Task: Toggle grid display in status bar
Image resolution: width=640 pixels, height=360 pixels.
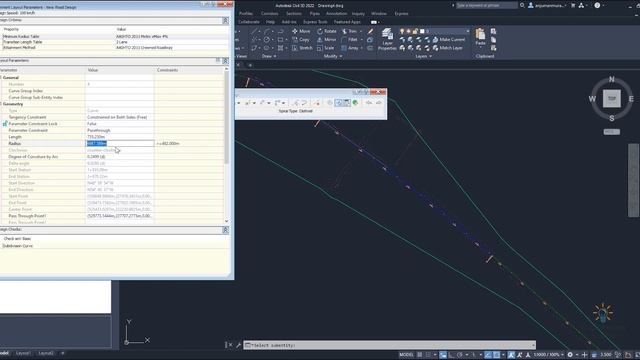Action: (420, 355)
